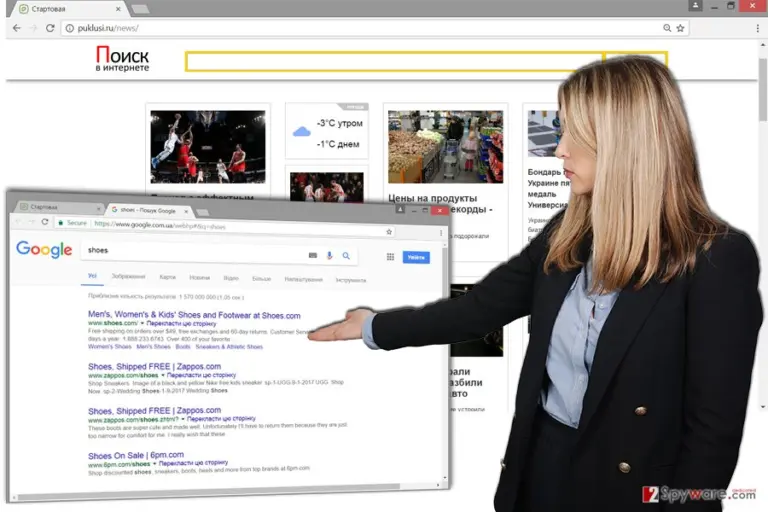Viewport: 768px width, 512px height.
Task: Bookmark the Google page with the star
Action: click(389, 232)
